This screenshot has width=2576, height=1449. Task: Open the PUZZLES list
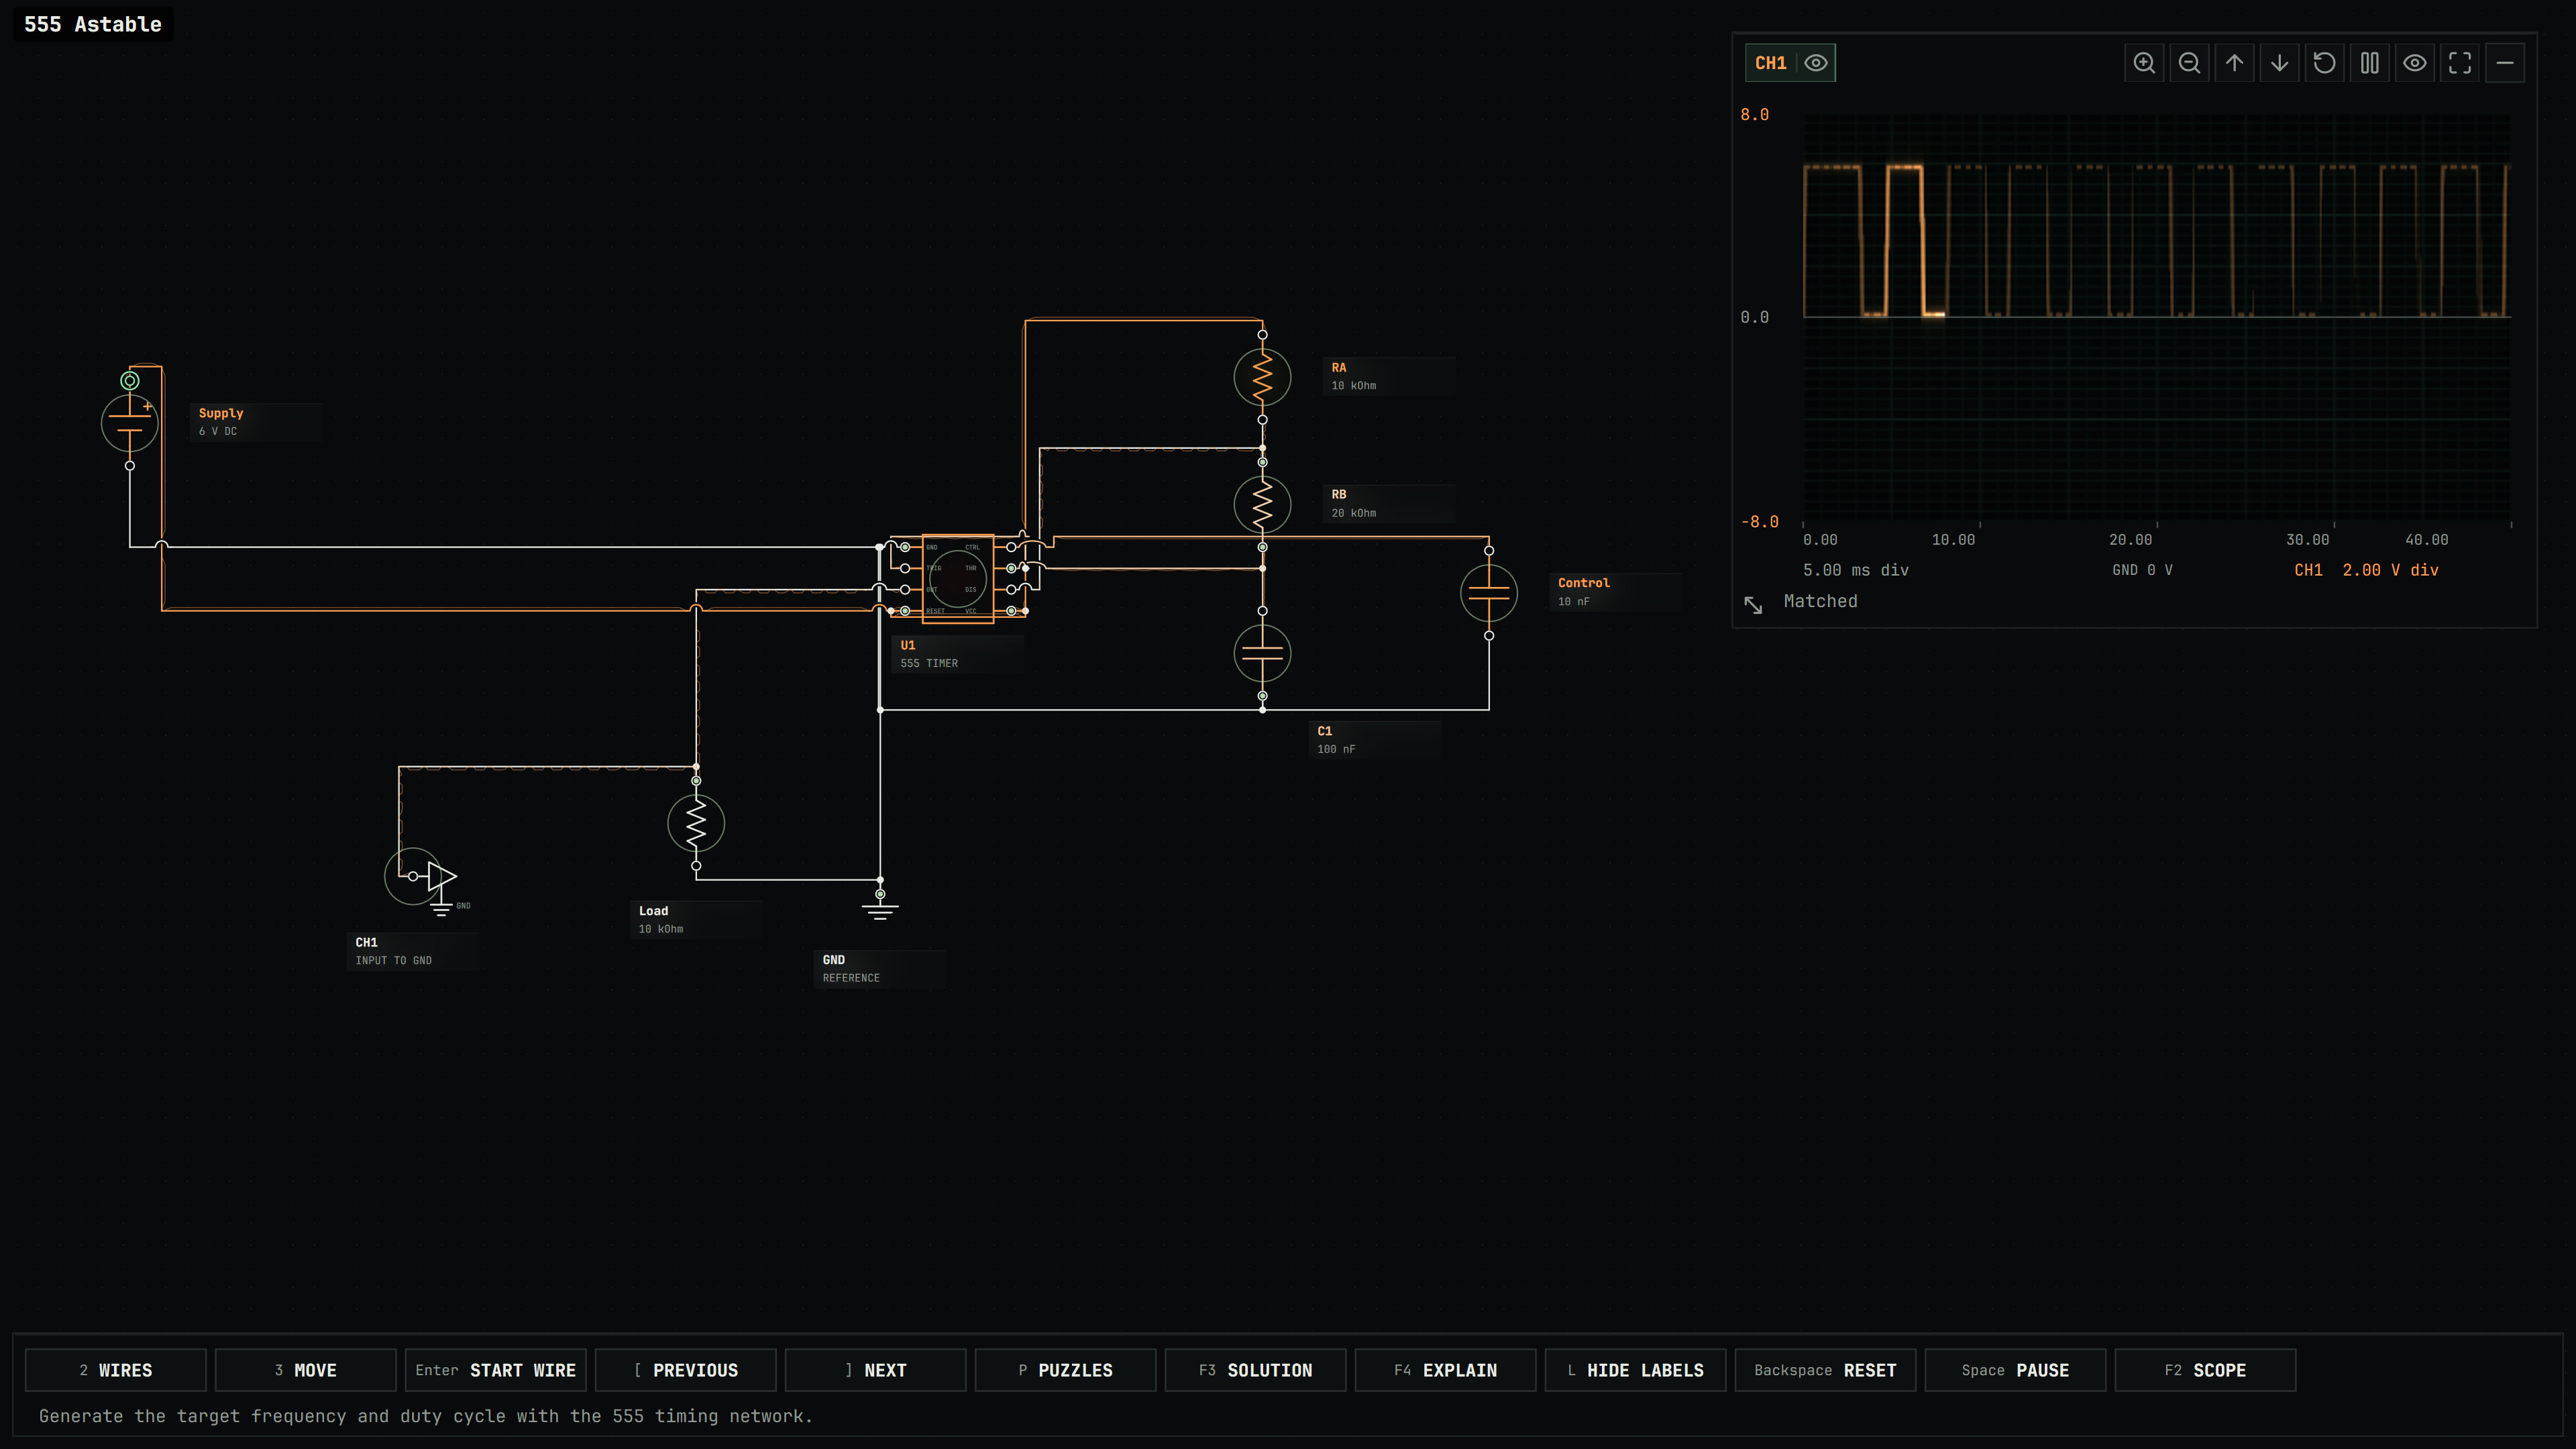tap(1066, 1370)
